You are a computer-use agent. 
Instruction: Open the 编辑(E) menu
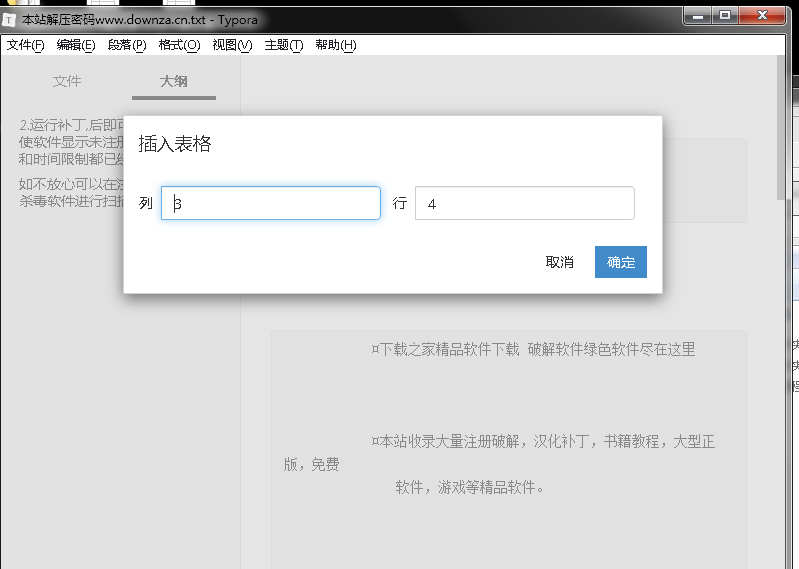[76, 45]
